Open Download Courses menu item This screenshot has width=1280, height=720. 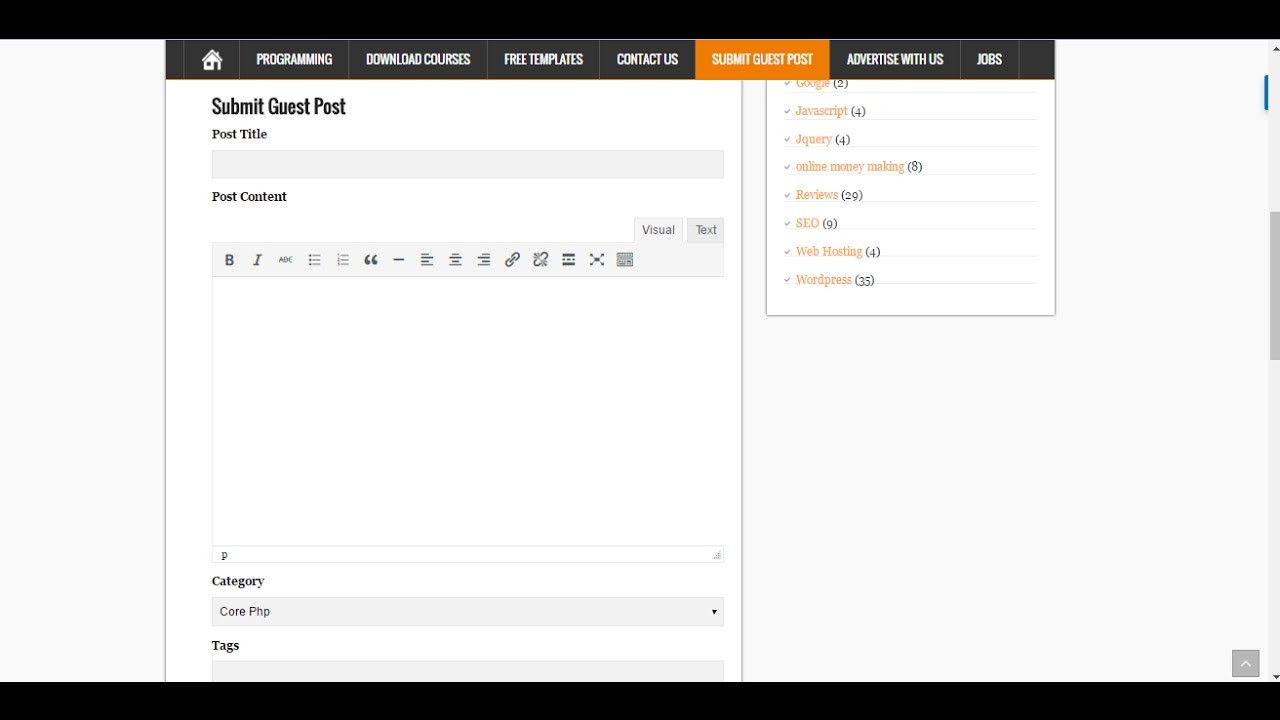click(418, 60)
